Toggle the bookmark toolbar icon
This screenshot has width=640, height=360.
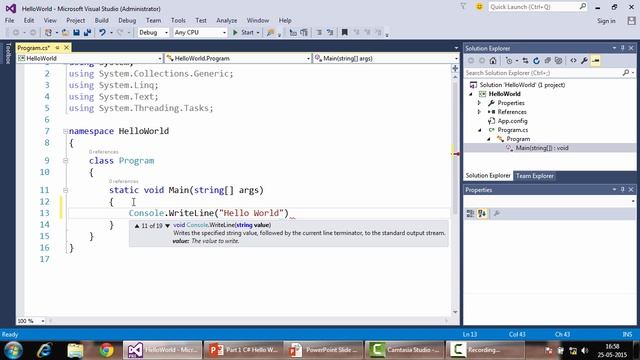pos(344,32)
